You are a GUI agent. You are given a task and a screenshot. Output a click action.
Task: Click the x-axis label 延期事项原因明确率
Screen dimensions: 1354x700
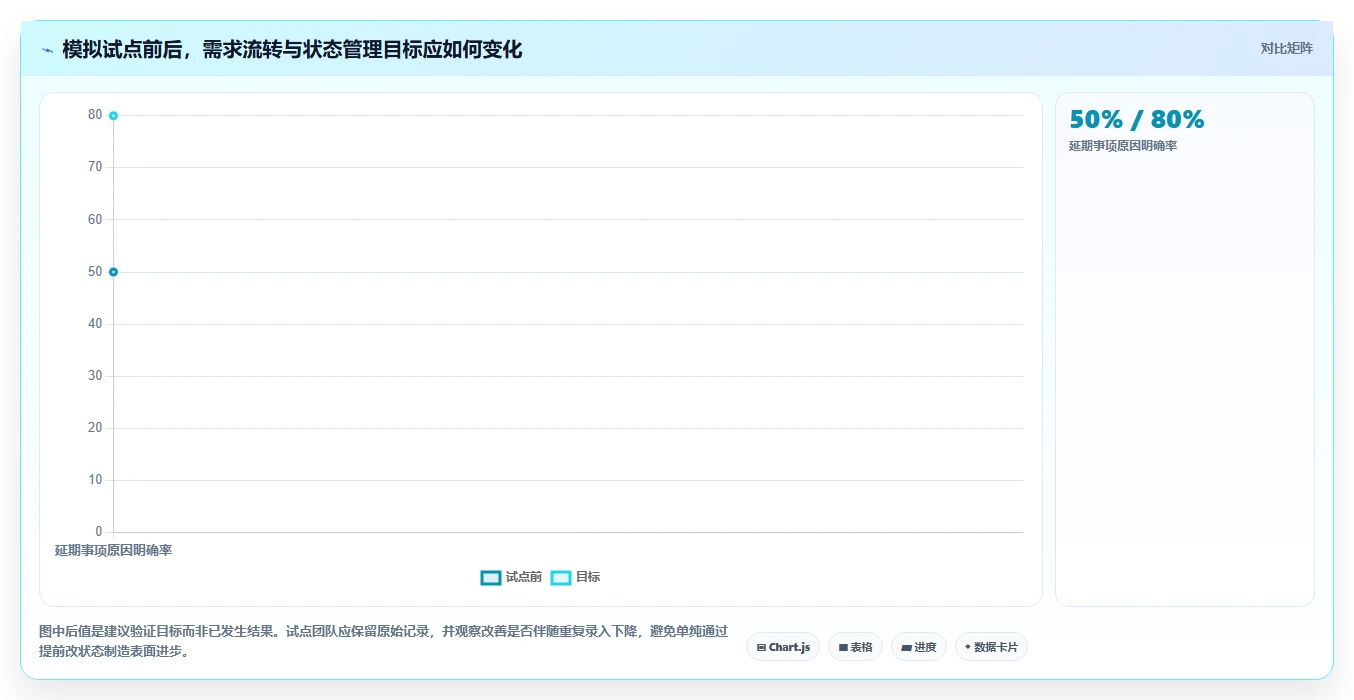tap(113, 551)
